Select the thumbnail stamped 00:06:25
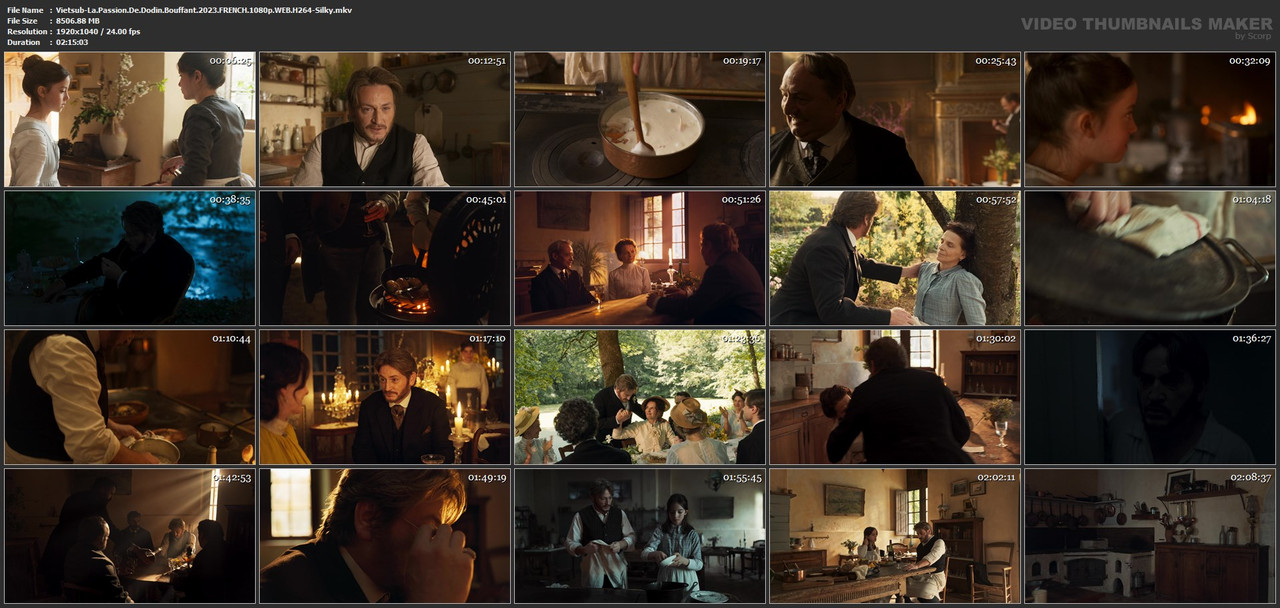The width and height of the screenshot is (1280, 608). point(130,119)
